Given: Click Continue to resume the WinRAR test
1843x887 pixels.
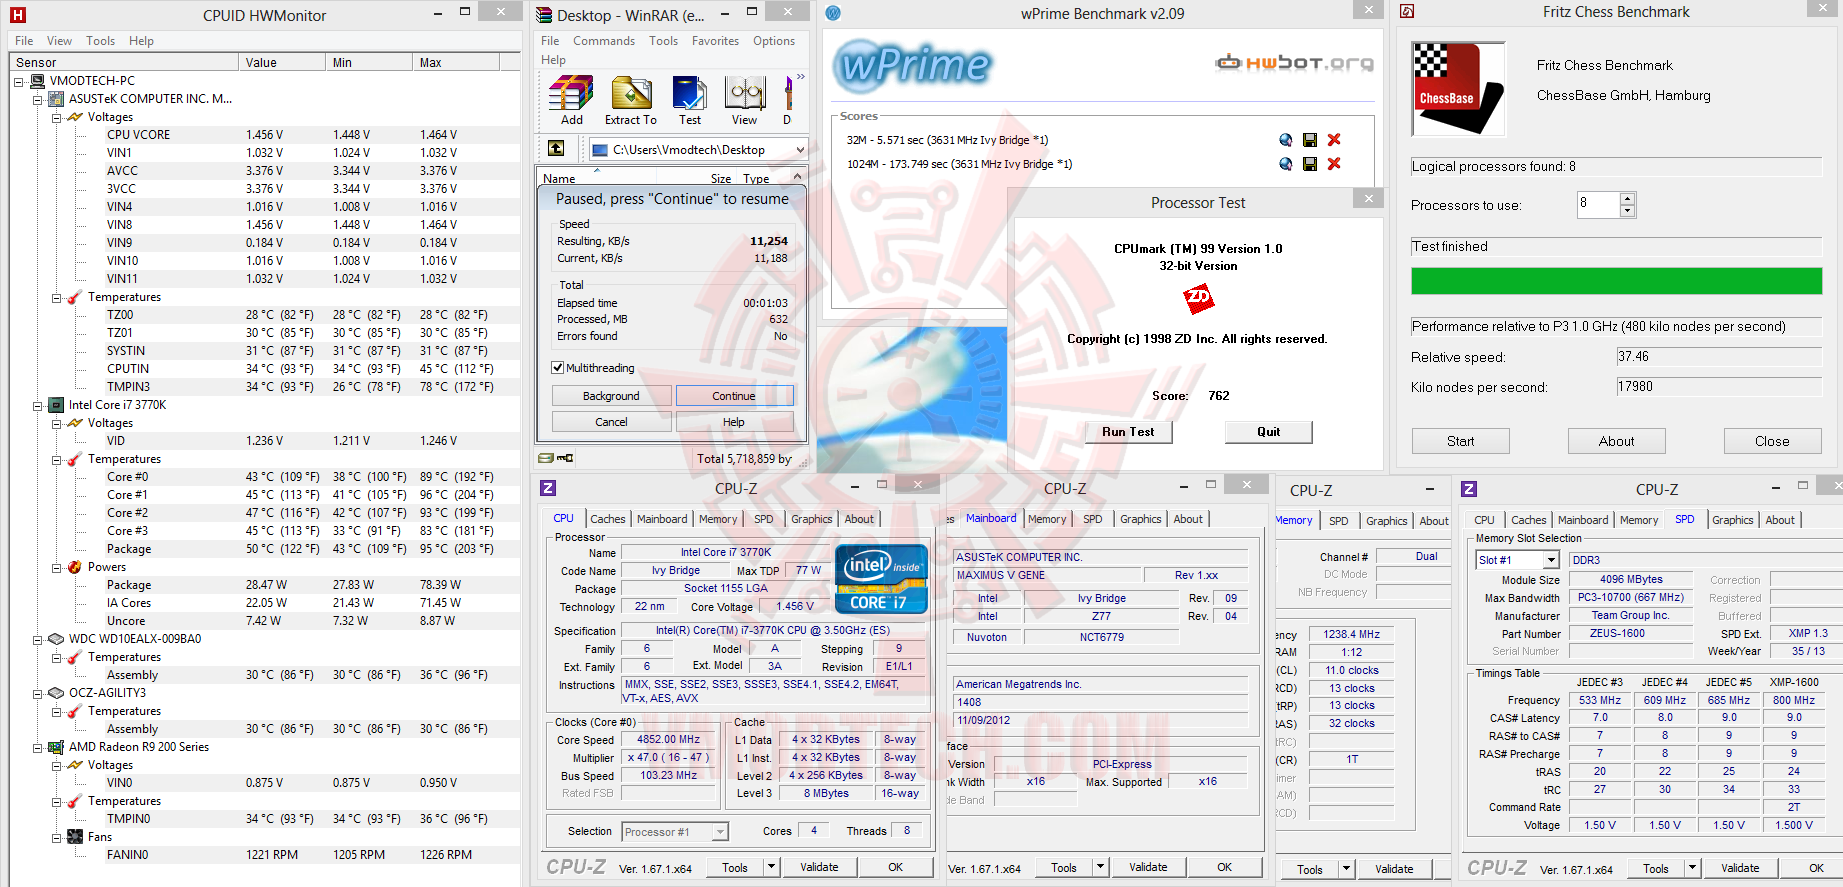Looking at the screenshot, I should pos(734,396).
